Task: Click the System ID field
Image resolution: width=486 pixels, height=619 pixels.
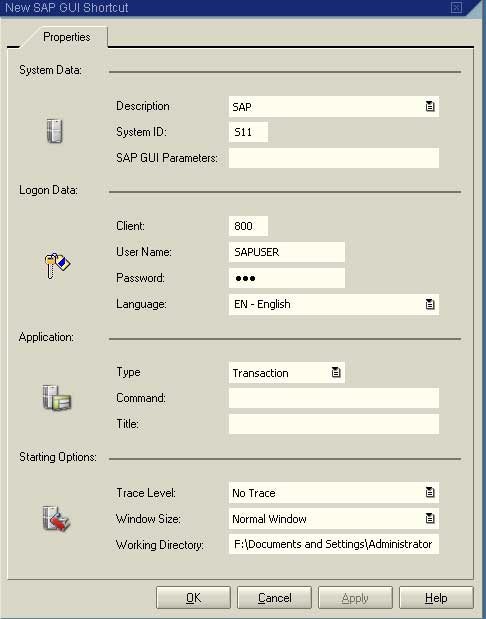Action: coord(248,132)
